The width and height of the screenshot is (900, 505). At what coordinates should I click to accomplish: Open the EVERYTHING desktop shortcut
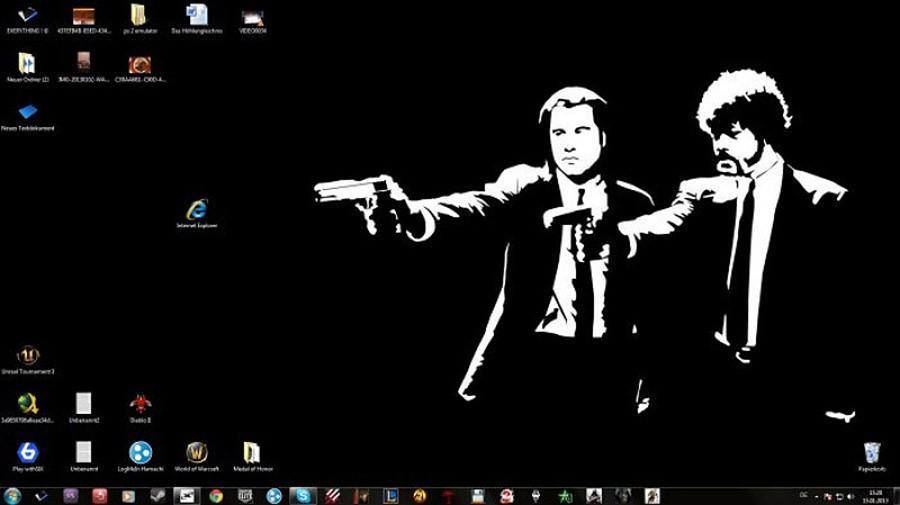[28, 16]
